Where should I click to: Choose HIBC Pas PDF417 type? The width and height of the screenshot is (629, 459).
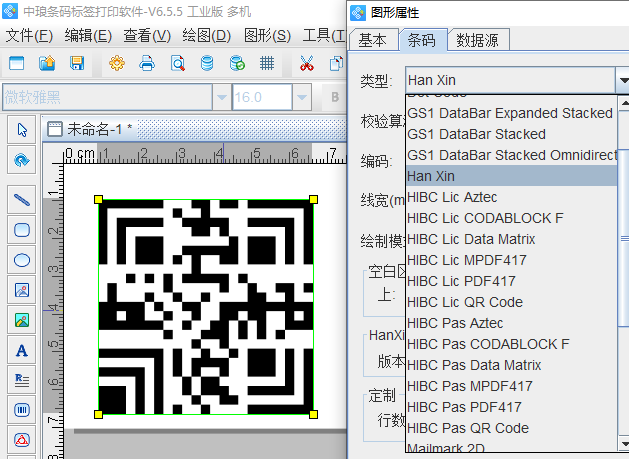point(511,407)
